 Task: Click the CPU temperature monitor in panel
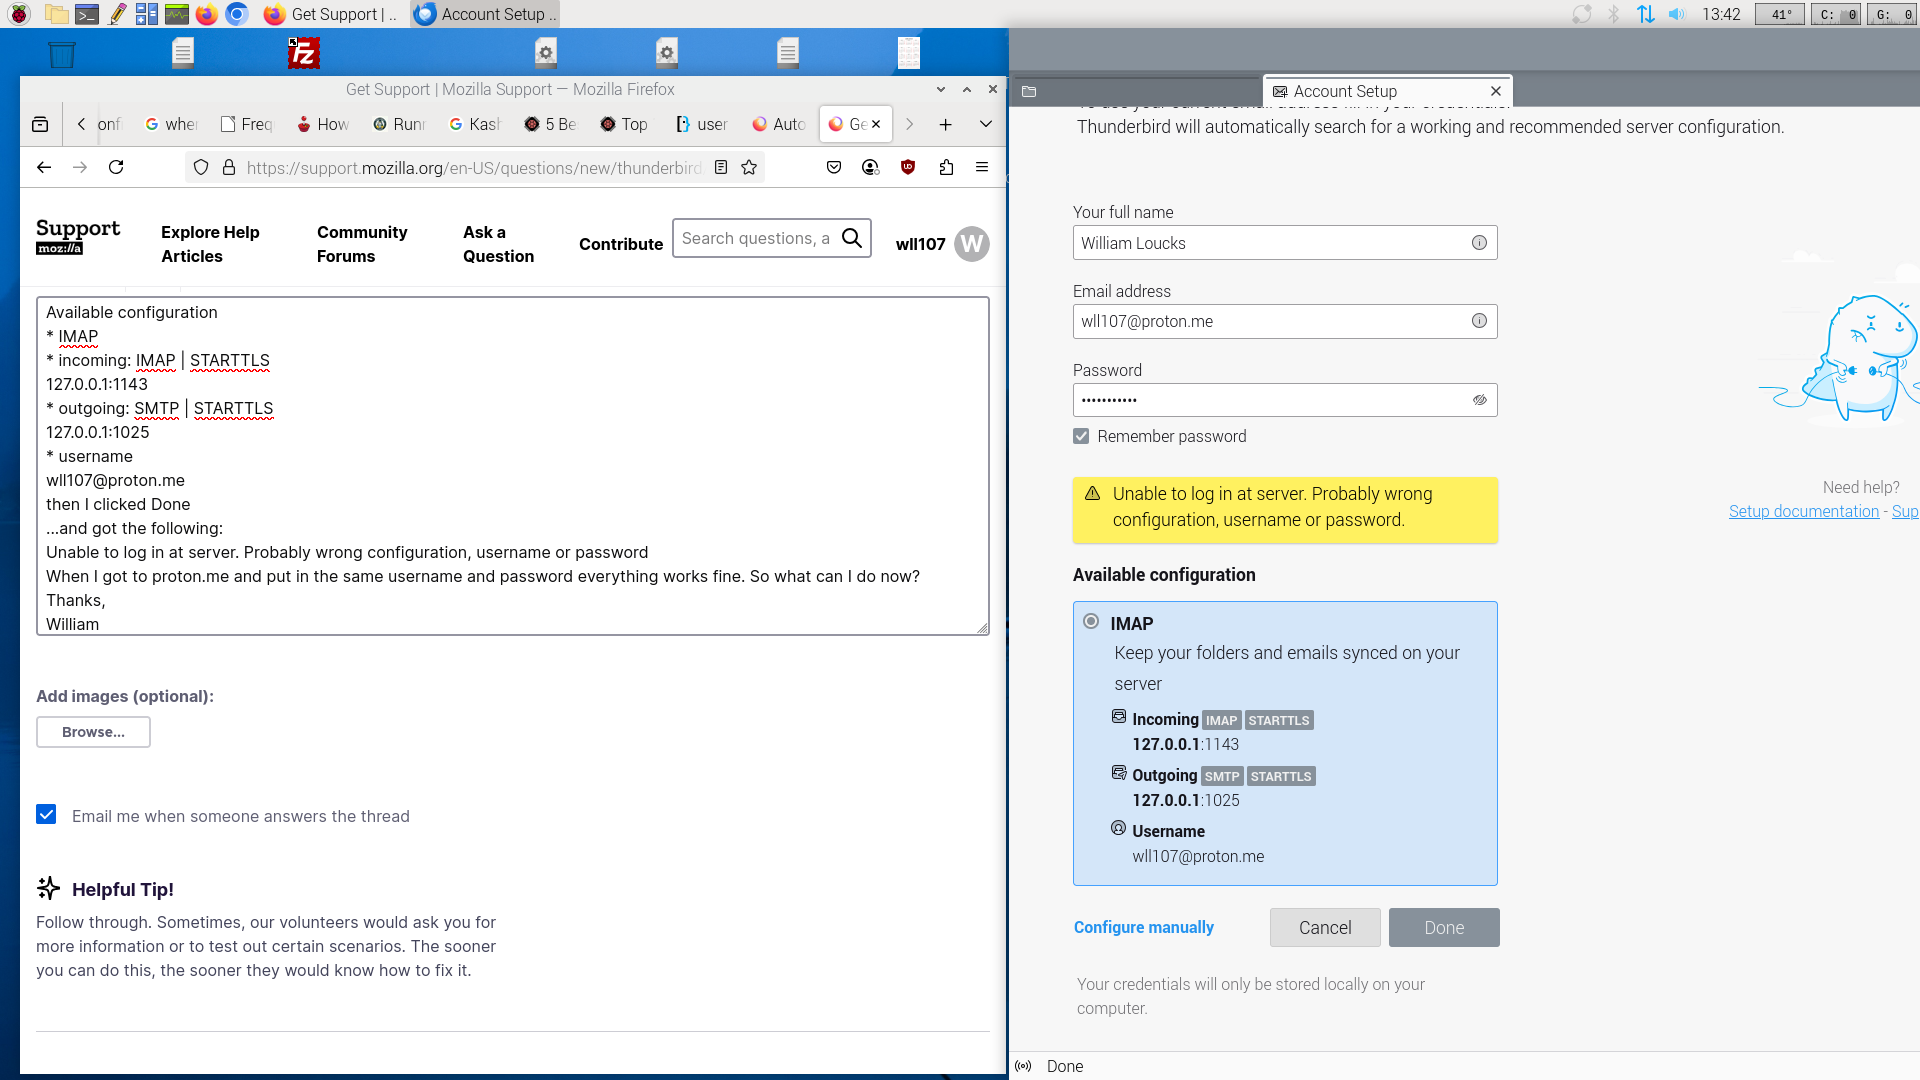(1781, 14)
